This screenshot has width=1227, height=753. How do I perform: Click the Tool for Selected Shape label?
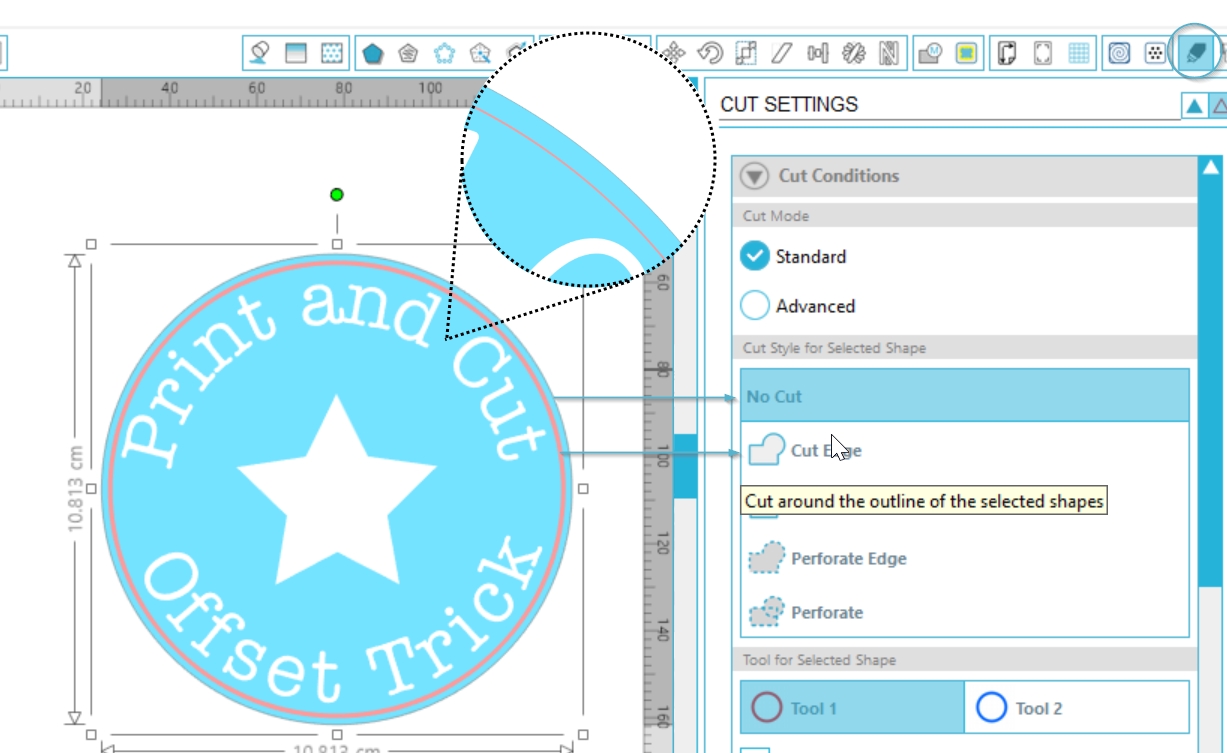tap(819, 660)
